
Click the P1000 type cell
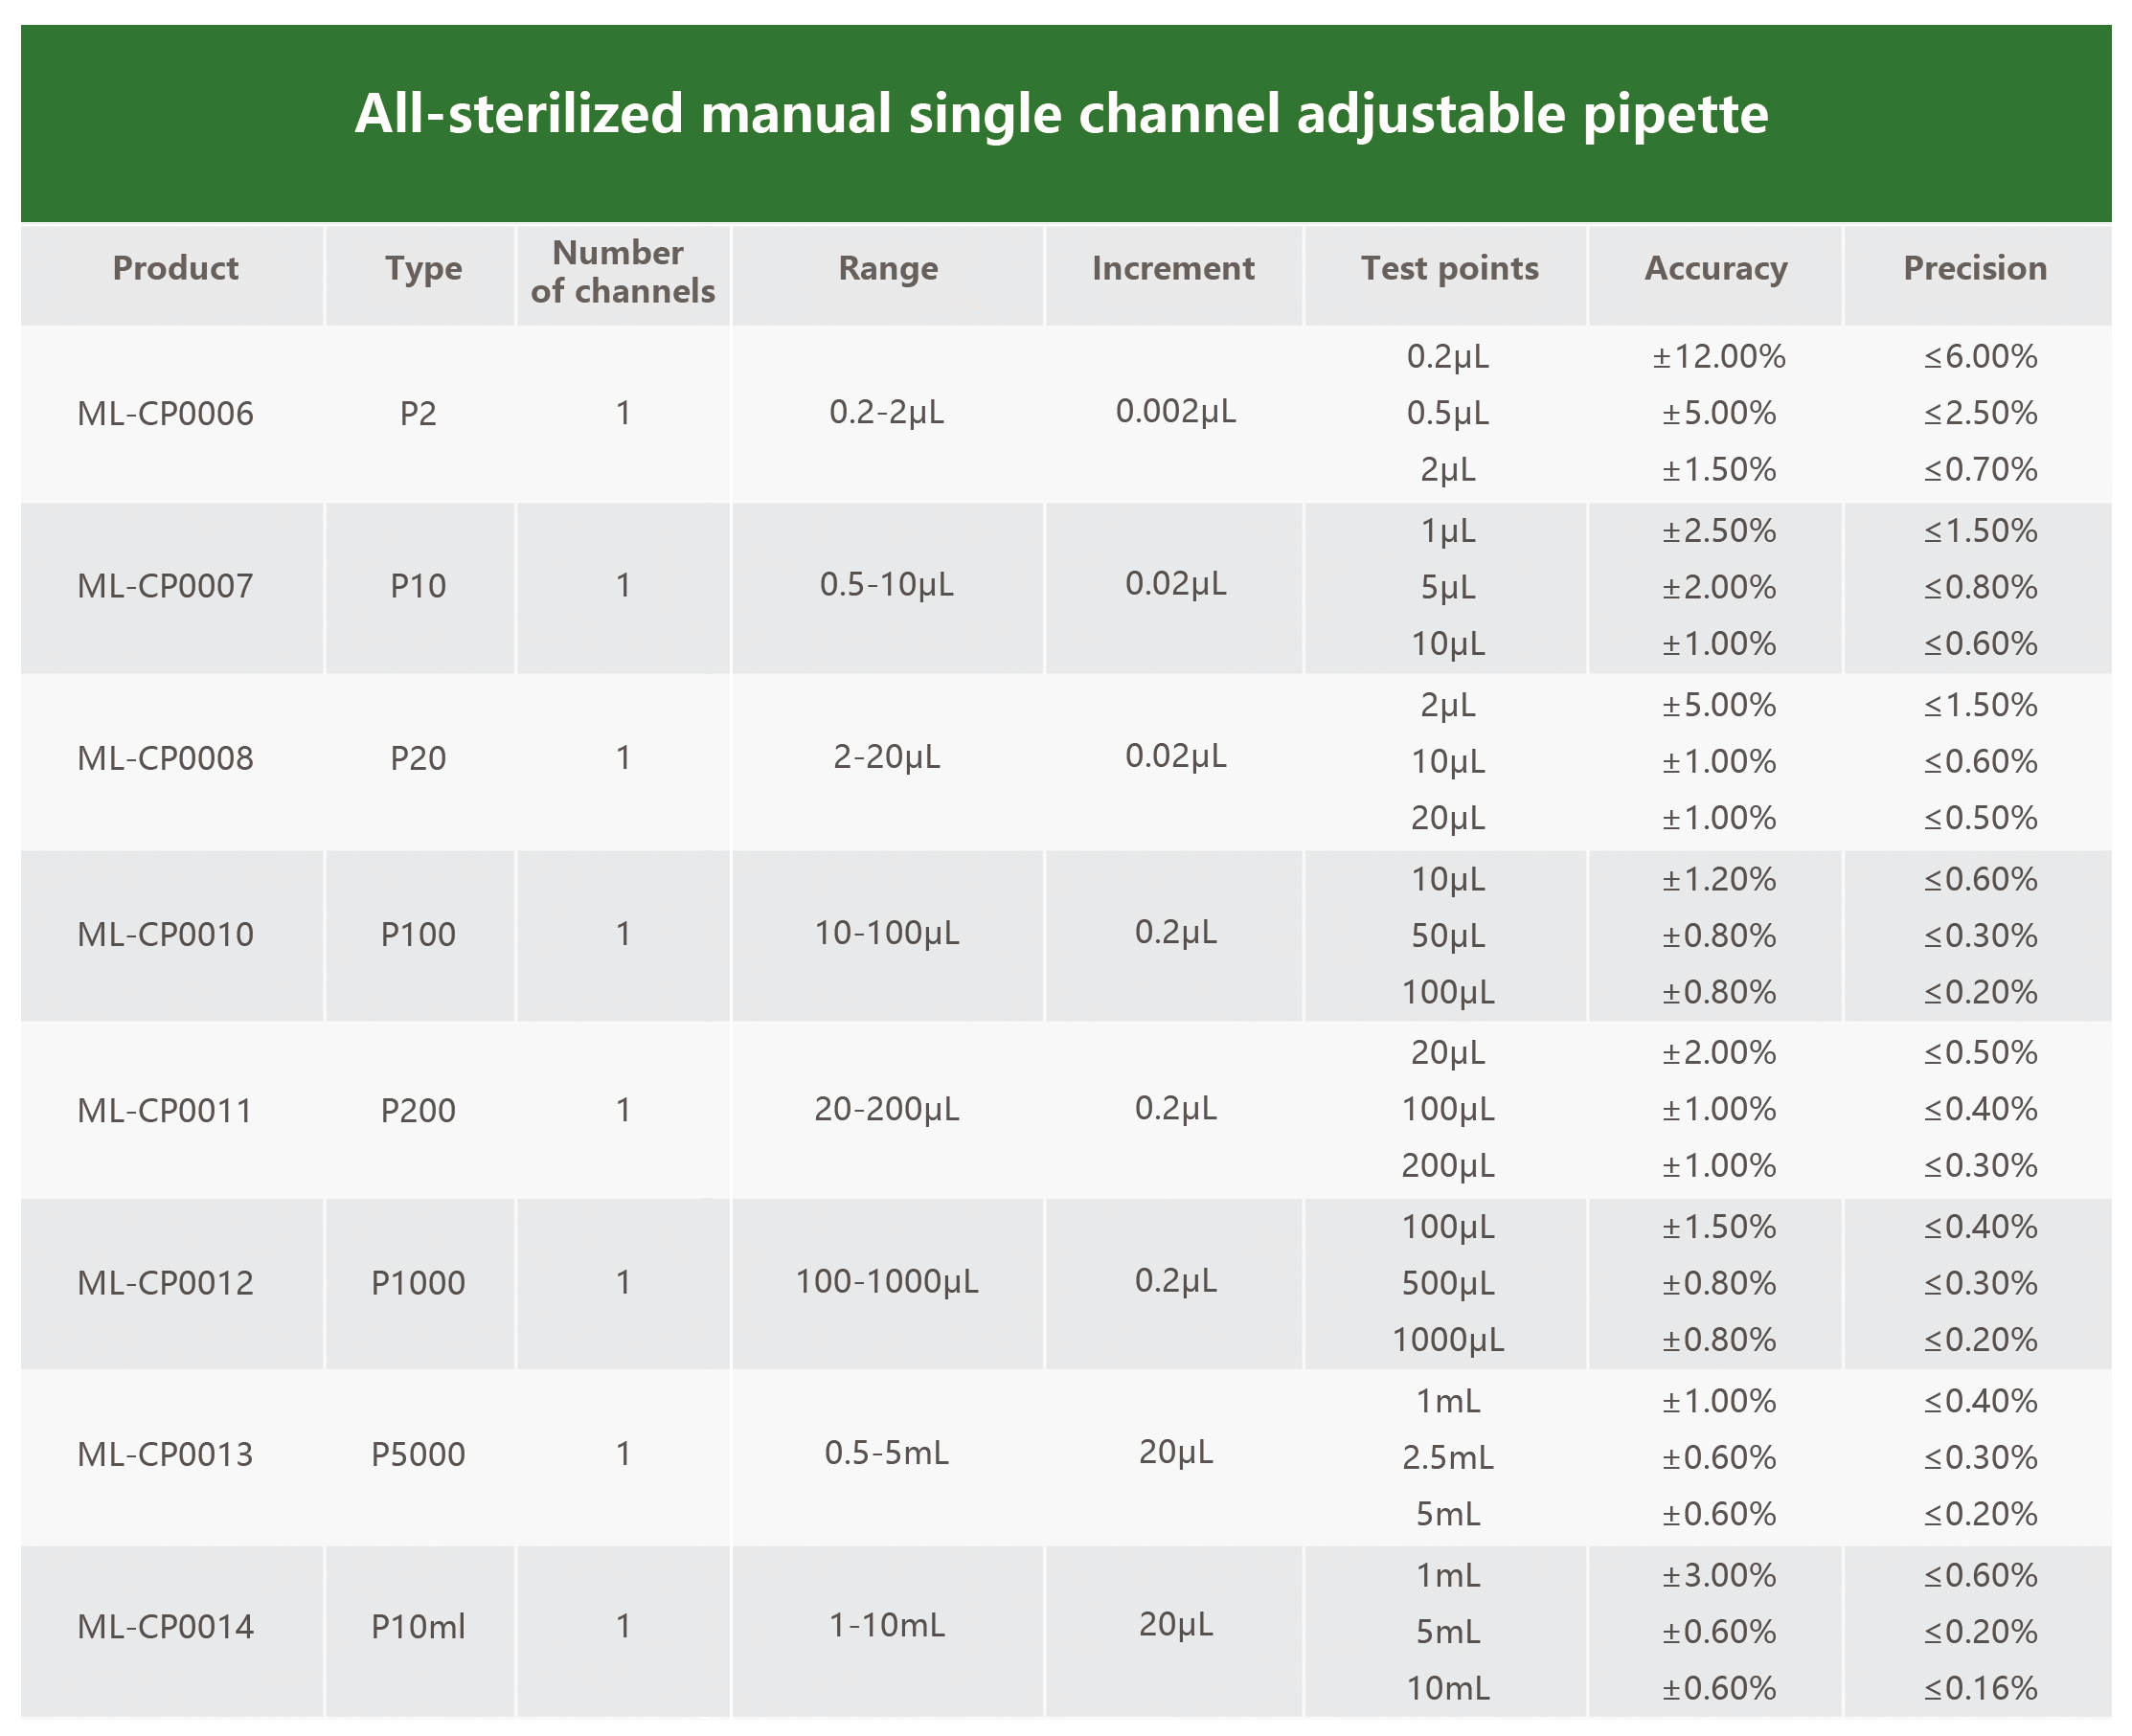(418, 1283)
